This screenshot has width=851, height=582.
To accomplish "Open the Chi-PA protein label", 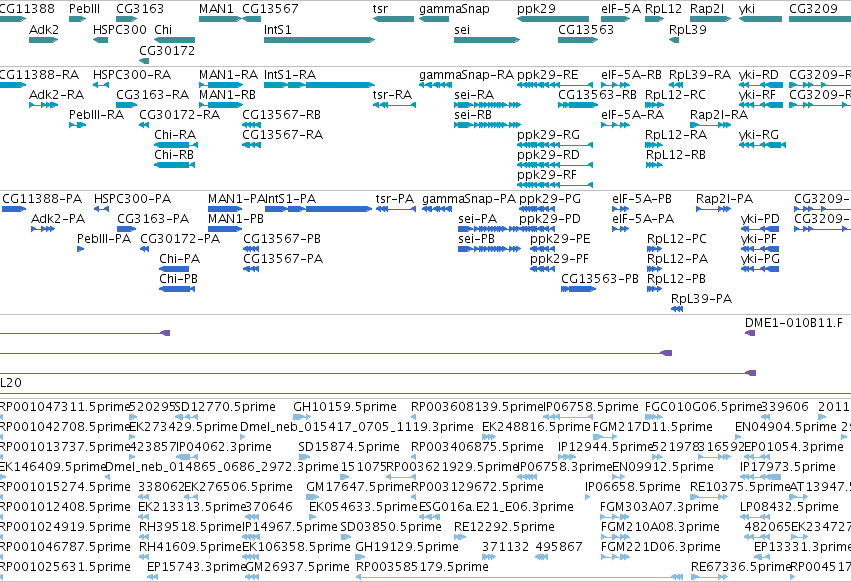I will pos(179,258).
